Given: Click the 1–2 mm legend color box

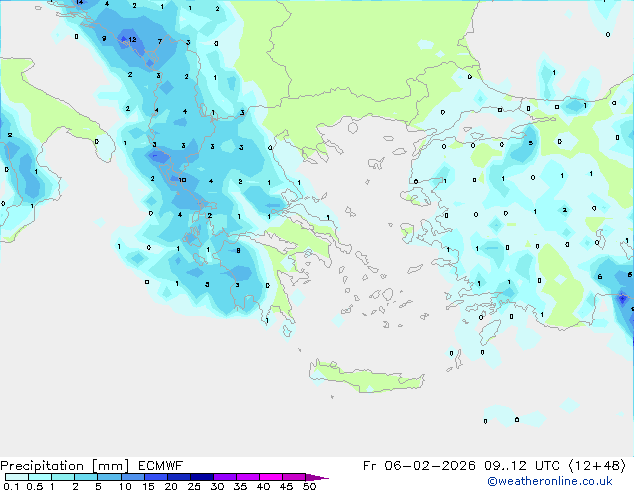Looking at the screenshot, I should [x=63, y=477].
